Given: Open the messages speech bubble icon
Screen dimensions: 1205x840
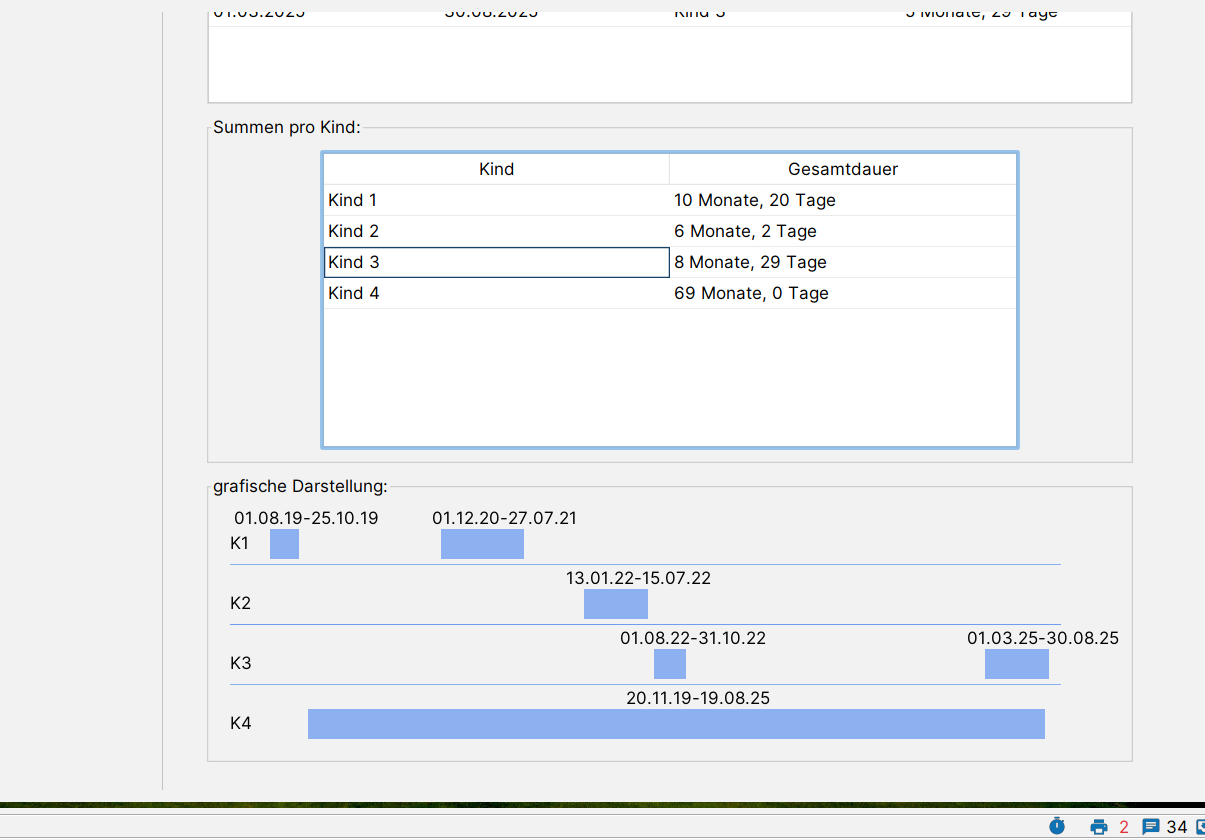Looking at the screenshot, I should 1151,827.
